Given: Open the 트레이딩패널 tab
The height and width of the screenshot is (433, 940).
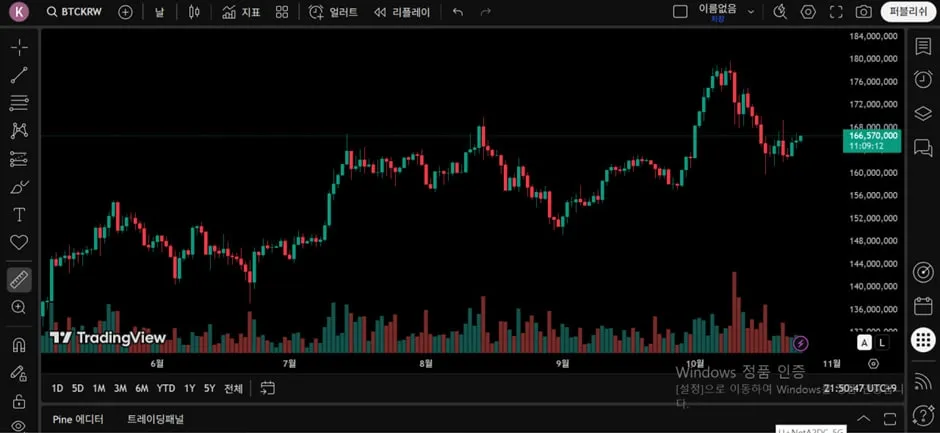Looking at the screenshot, I should [156, 419].
